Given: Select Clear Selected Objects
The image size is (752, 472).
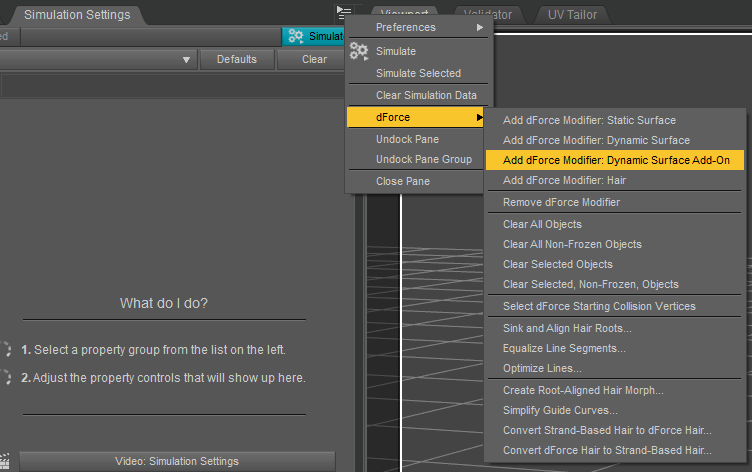Looking at the screenshot, I should [x=614, y=264].
